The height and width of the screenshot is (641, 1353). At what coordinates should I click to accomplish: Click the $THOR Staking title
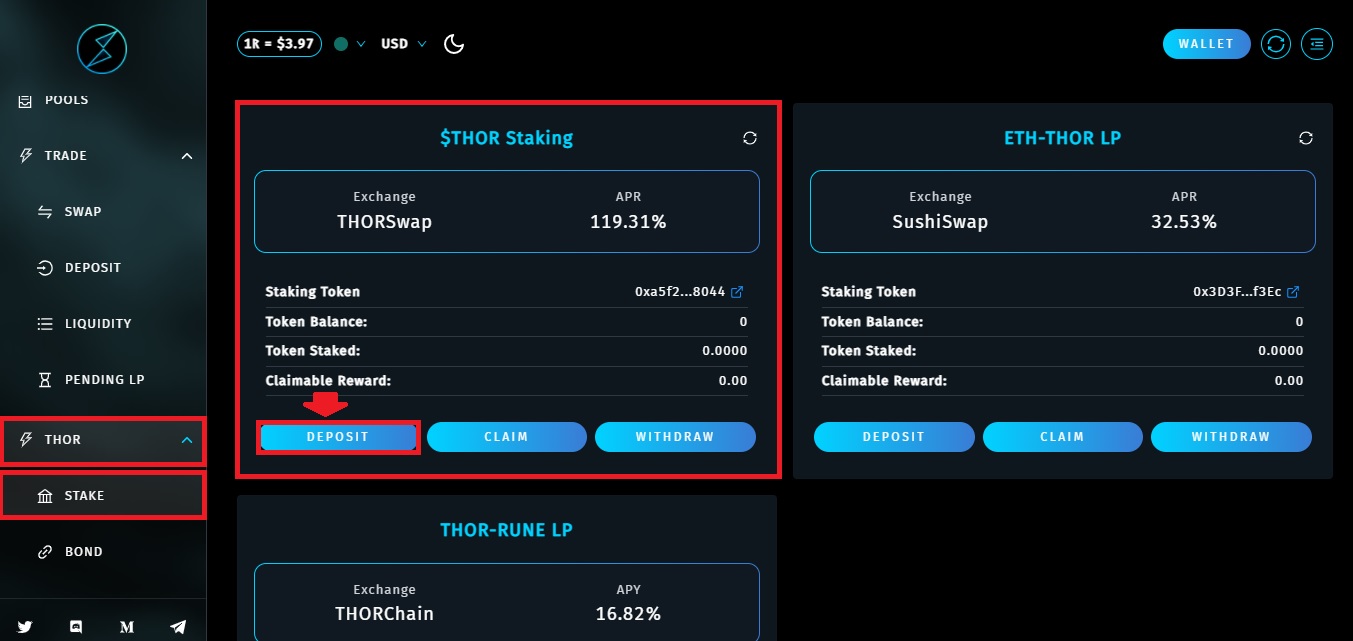[x=507, y=138]
